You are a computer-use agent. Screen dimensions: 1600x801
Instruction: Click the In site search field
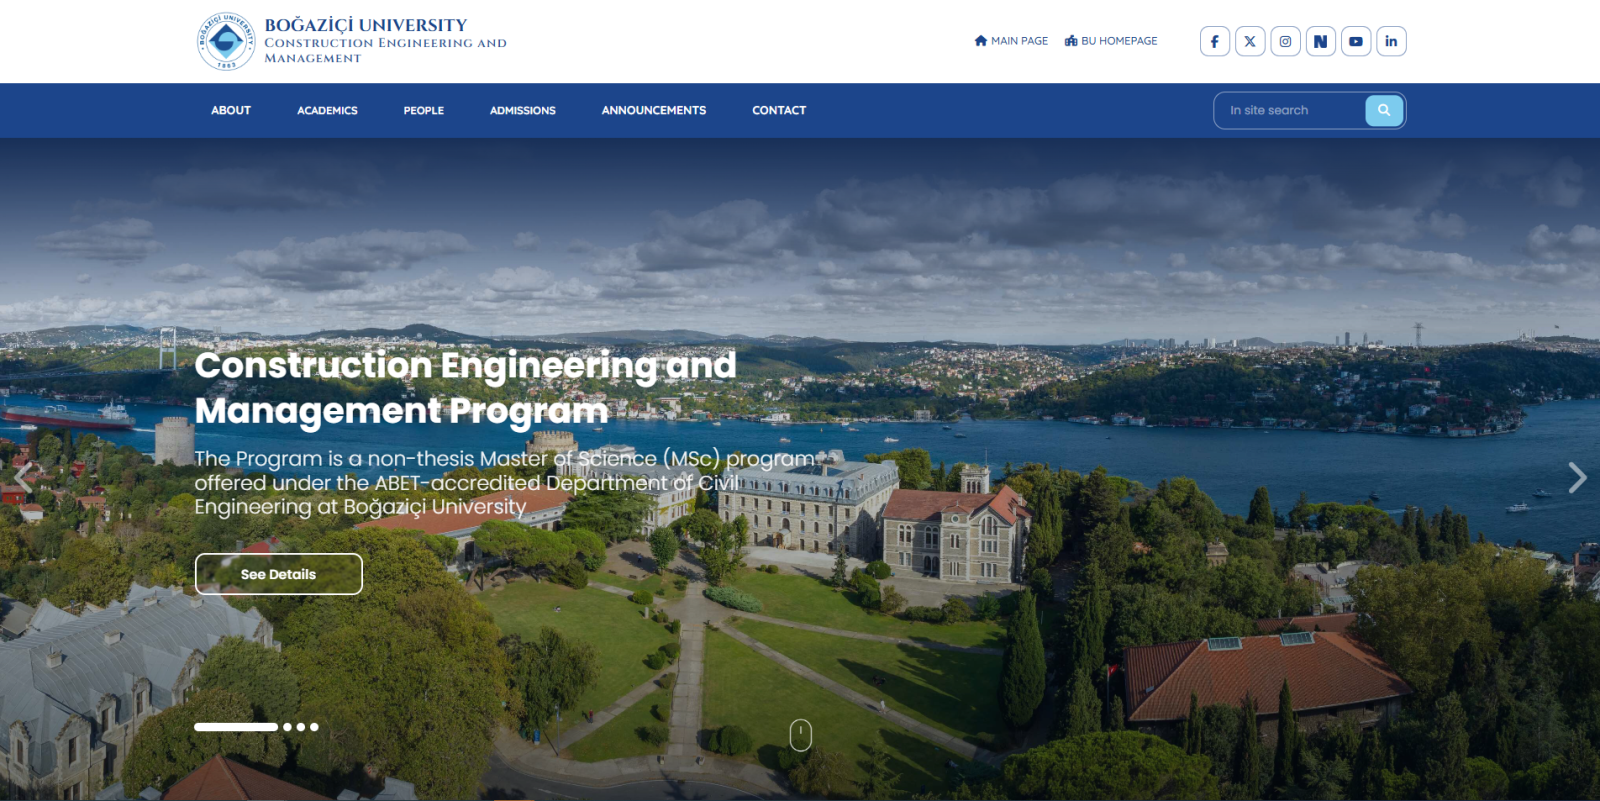(x=1290, y=110)
